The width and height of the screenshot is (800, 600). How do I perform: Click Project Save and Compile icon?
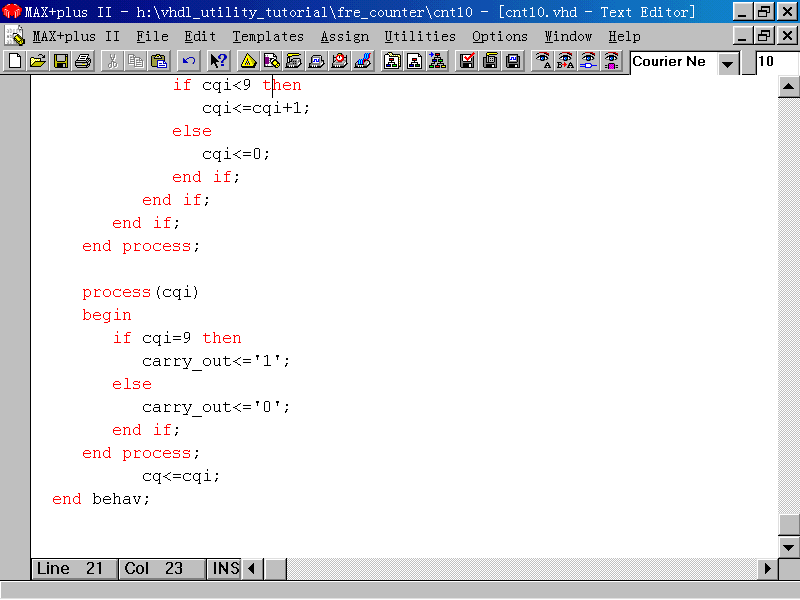coord(490,61)
